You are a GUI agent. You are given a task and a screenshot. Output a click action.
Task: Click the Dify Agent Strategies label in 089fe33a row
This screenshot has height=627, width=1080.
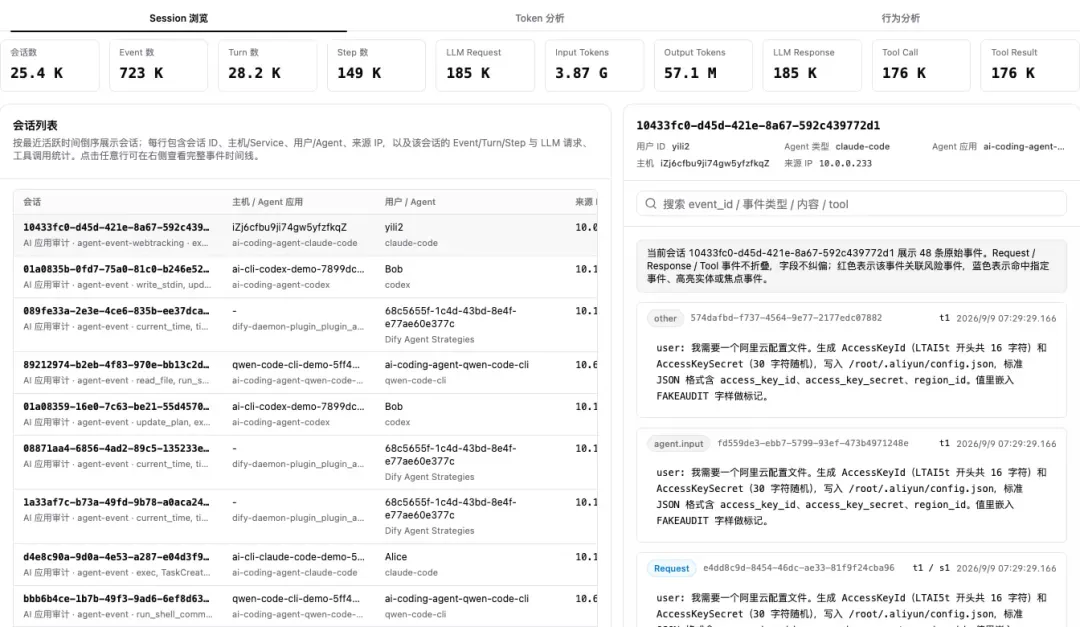(429, 340)
